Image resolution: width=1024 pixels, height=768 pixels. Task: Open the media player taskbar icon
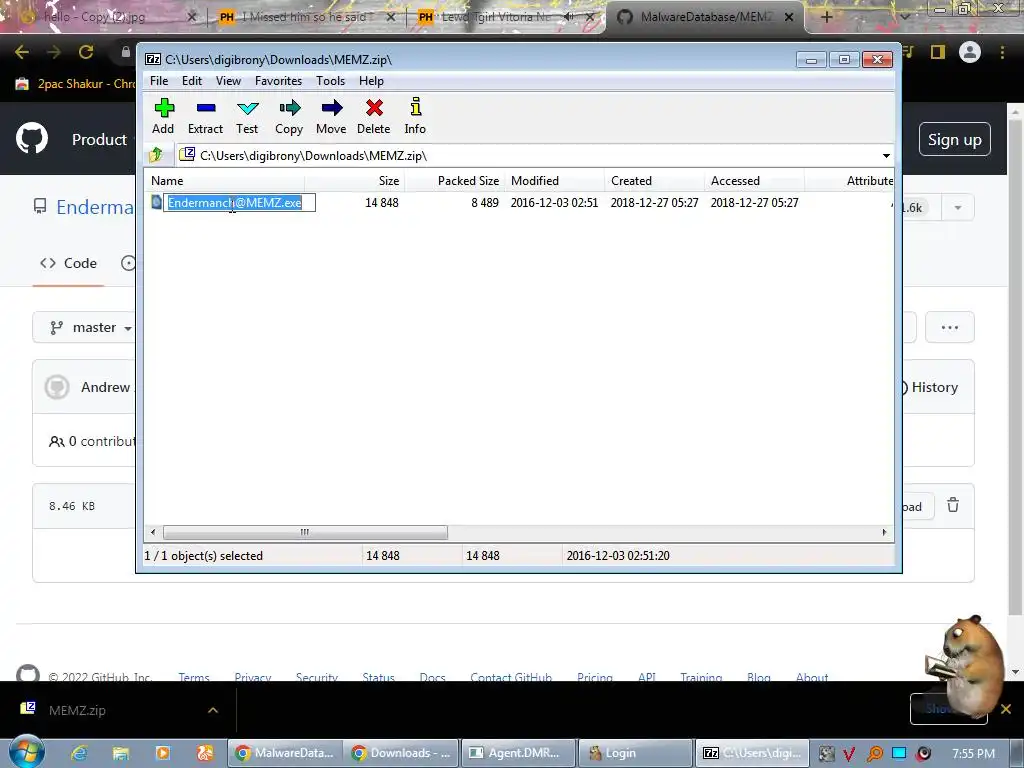163,753
